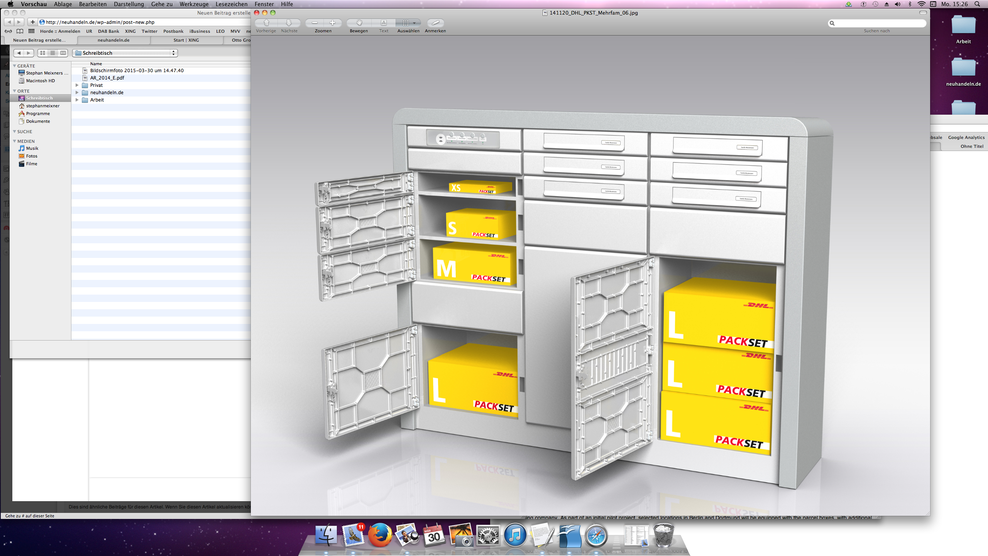This screenshot has height=556, width=988.
Task: Click the volume icon in menu bar
Action: point(897,4)
